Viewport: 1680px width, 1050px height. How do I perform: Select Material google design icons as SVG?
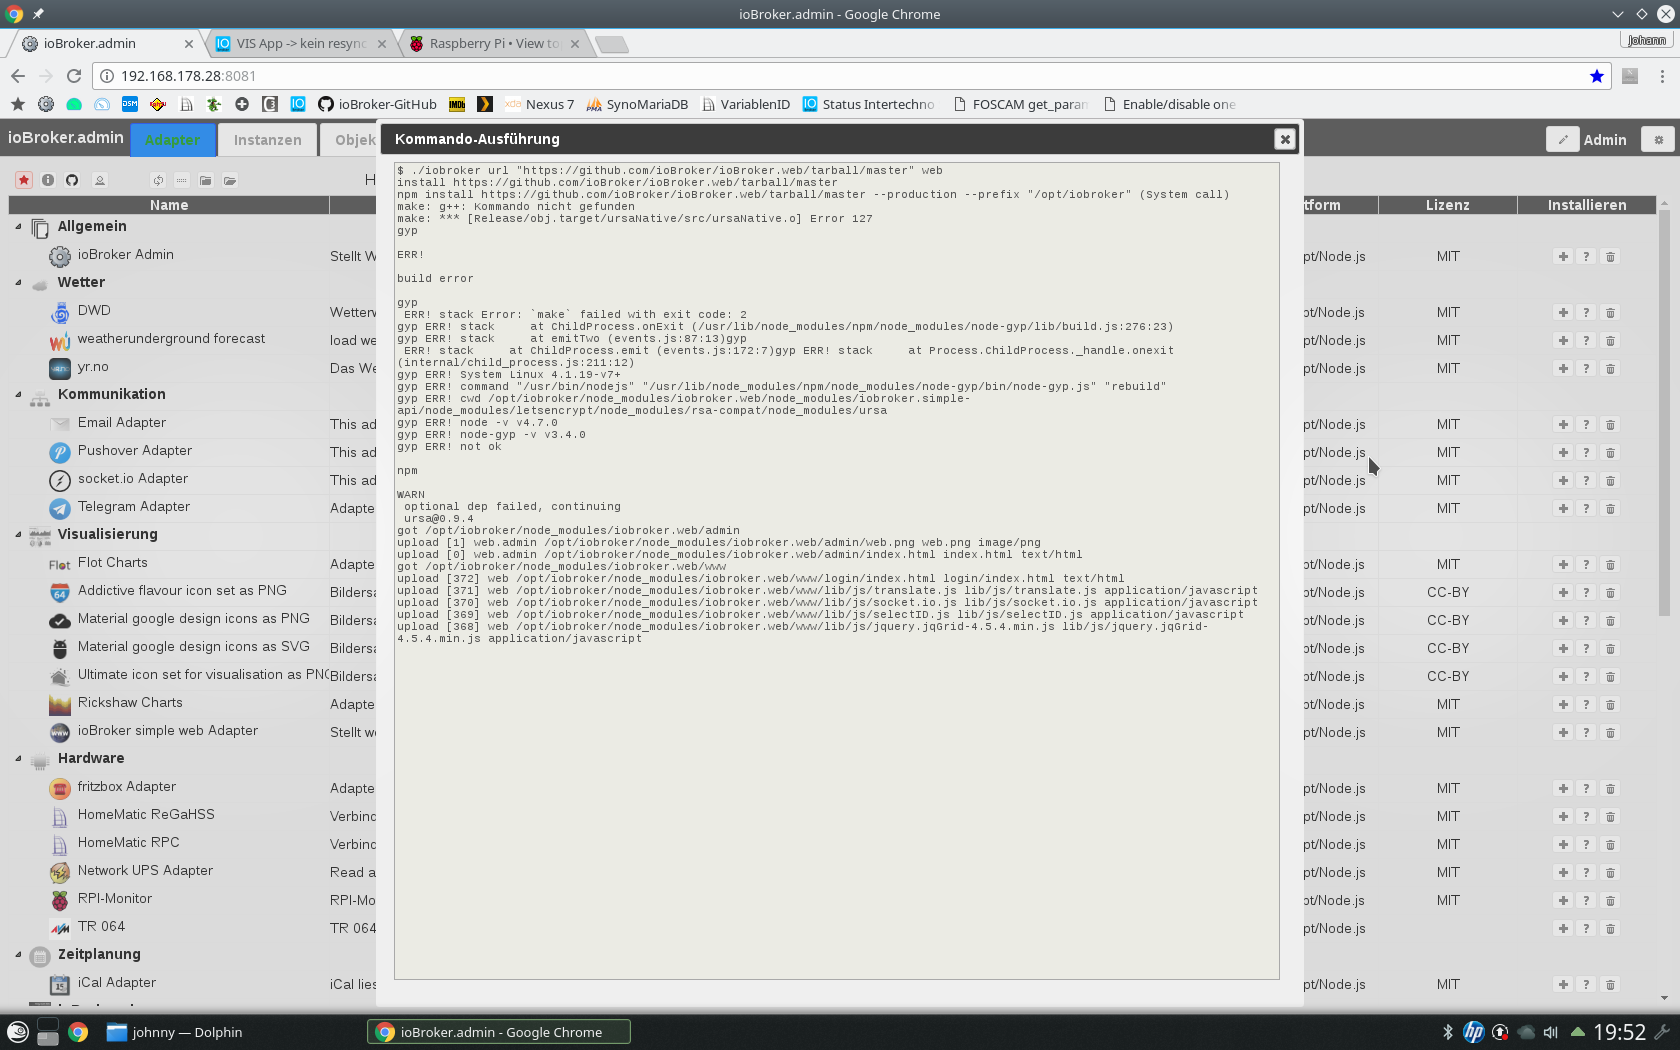194,647
